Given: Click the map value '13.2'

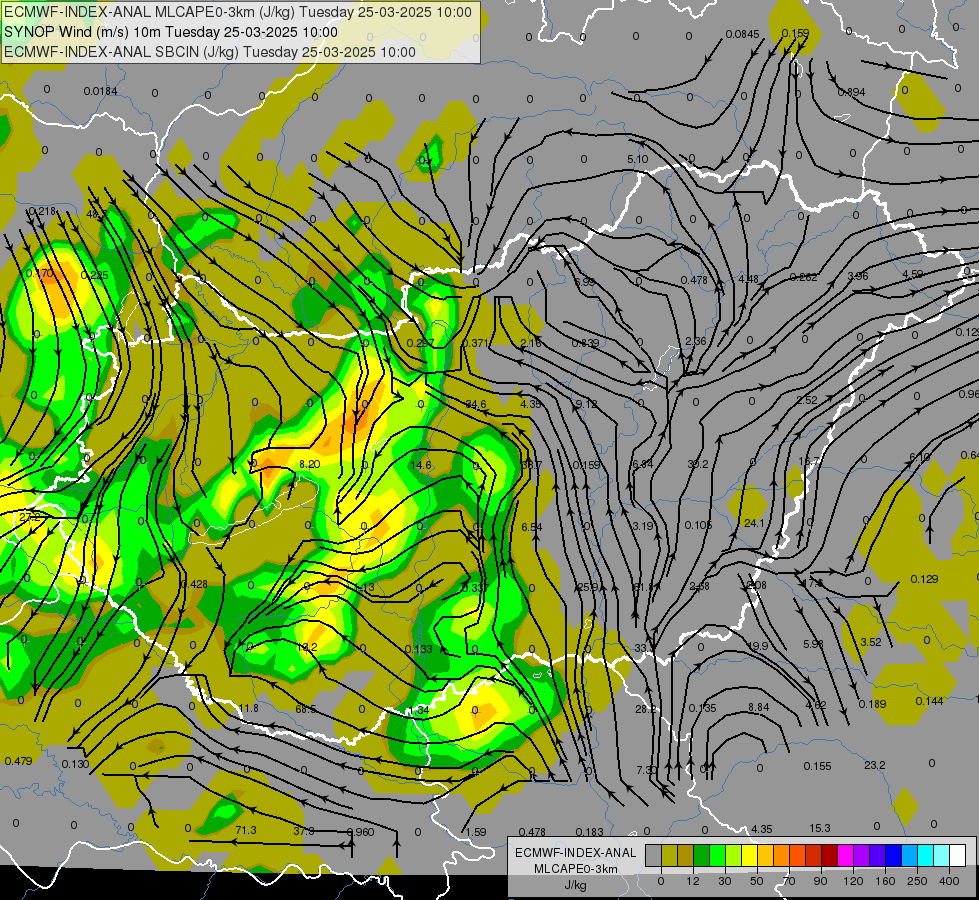Looking at the screenshot, I should [x=307, y=648].
